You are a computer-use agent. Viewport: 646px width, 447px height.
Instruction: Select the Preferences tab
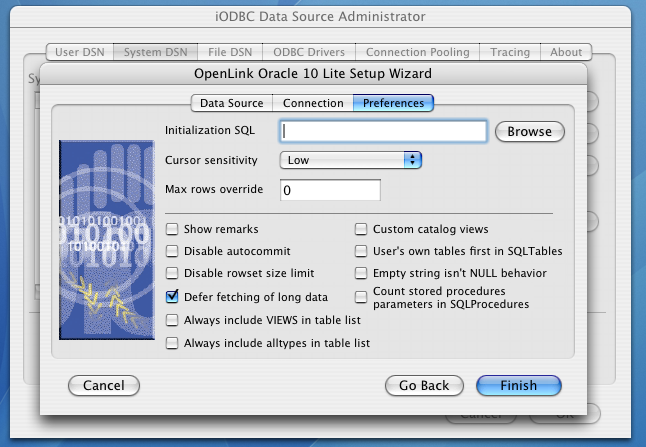(393, 103)
